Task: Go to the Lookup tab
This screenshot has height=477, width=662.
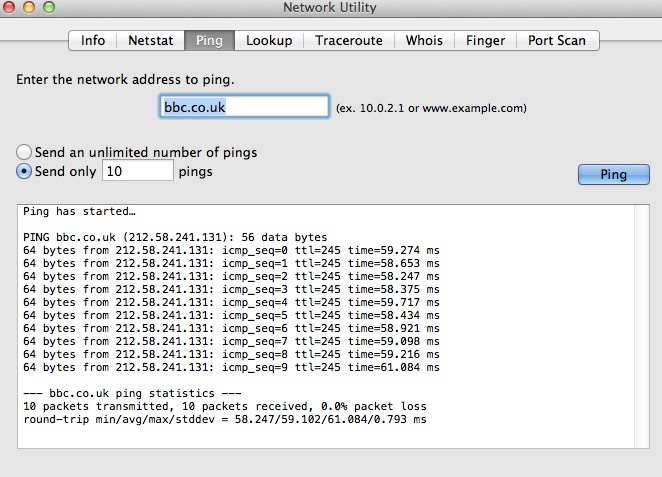Action: (269, 41)
